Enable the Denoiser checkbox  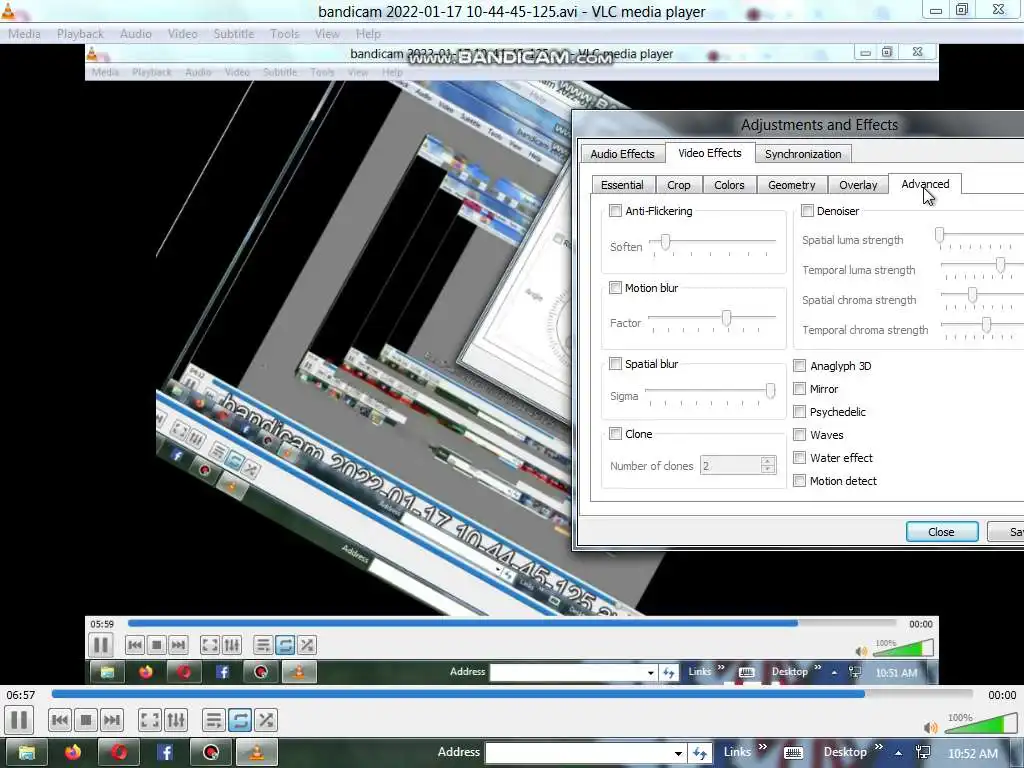[x=807, y=210]
